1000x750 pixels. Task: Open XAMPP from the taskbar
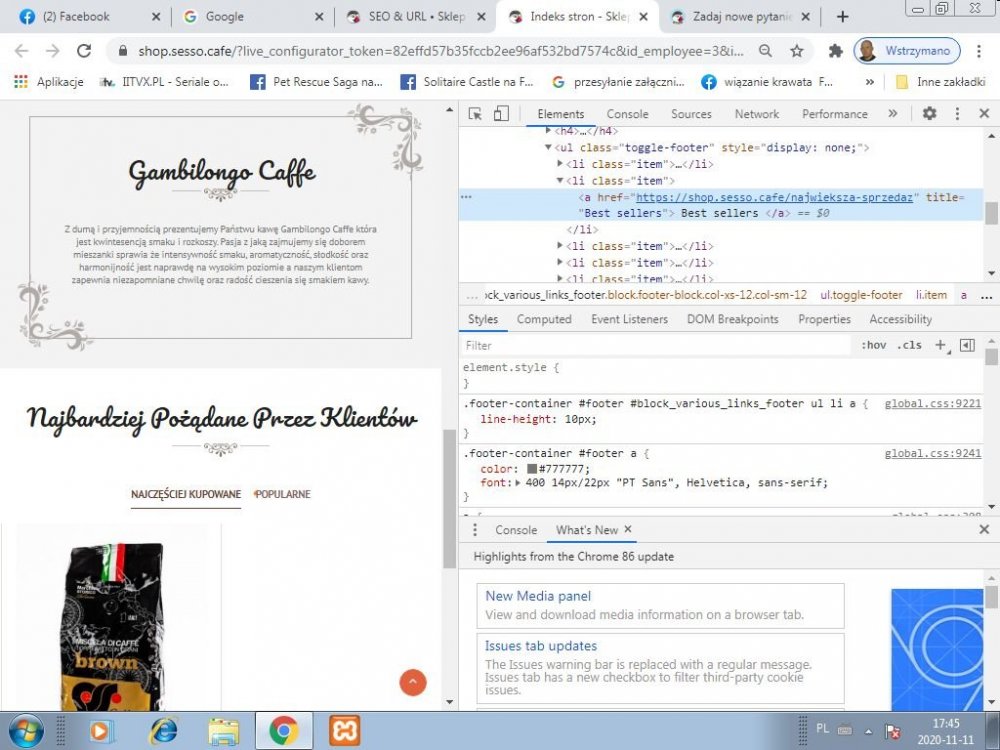(344, 731)
